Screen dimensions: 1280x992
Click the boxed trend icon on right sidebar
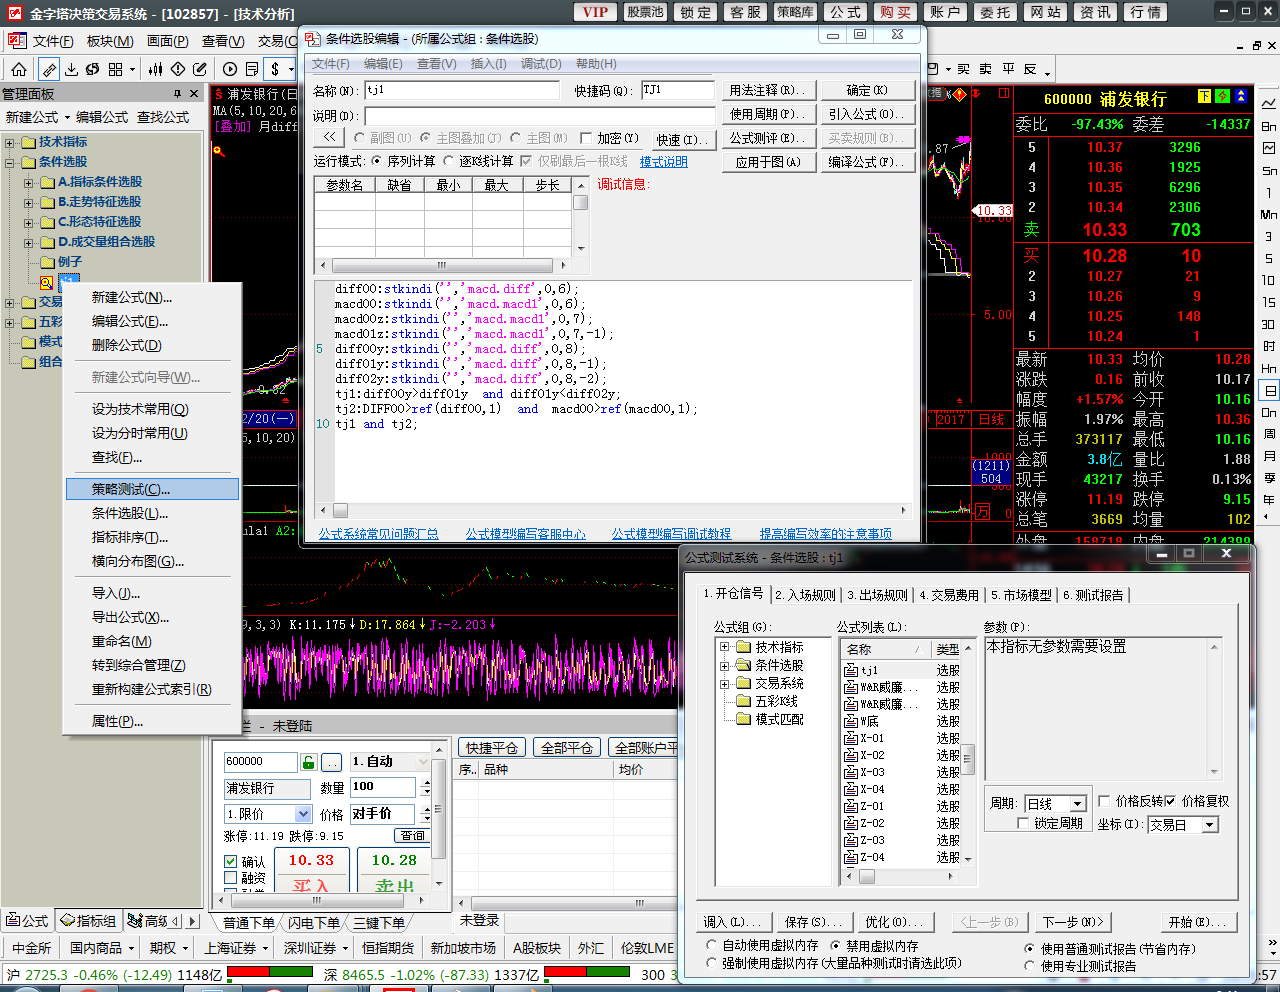pos(1269,148)
